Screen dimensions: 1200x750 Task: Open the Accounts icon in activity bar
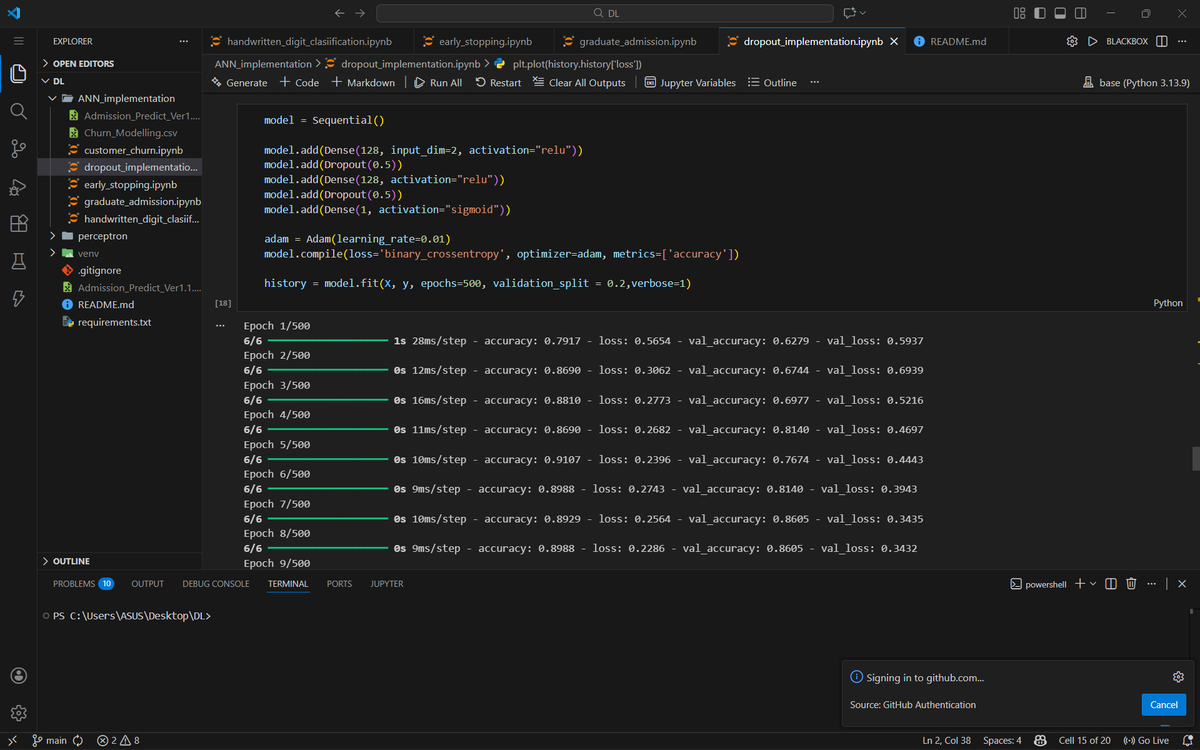(x=18, y=676)
